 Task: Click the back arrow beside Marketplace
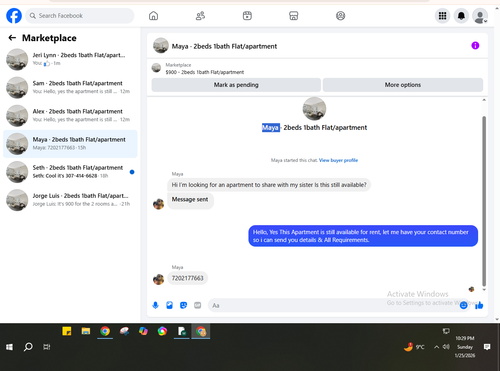[x=12, y=38]
